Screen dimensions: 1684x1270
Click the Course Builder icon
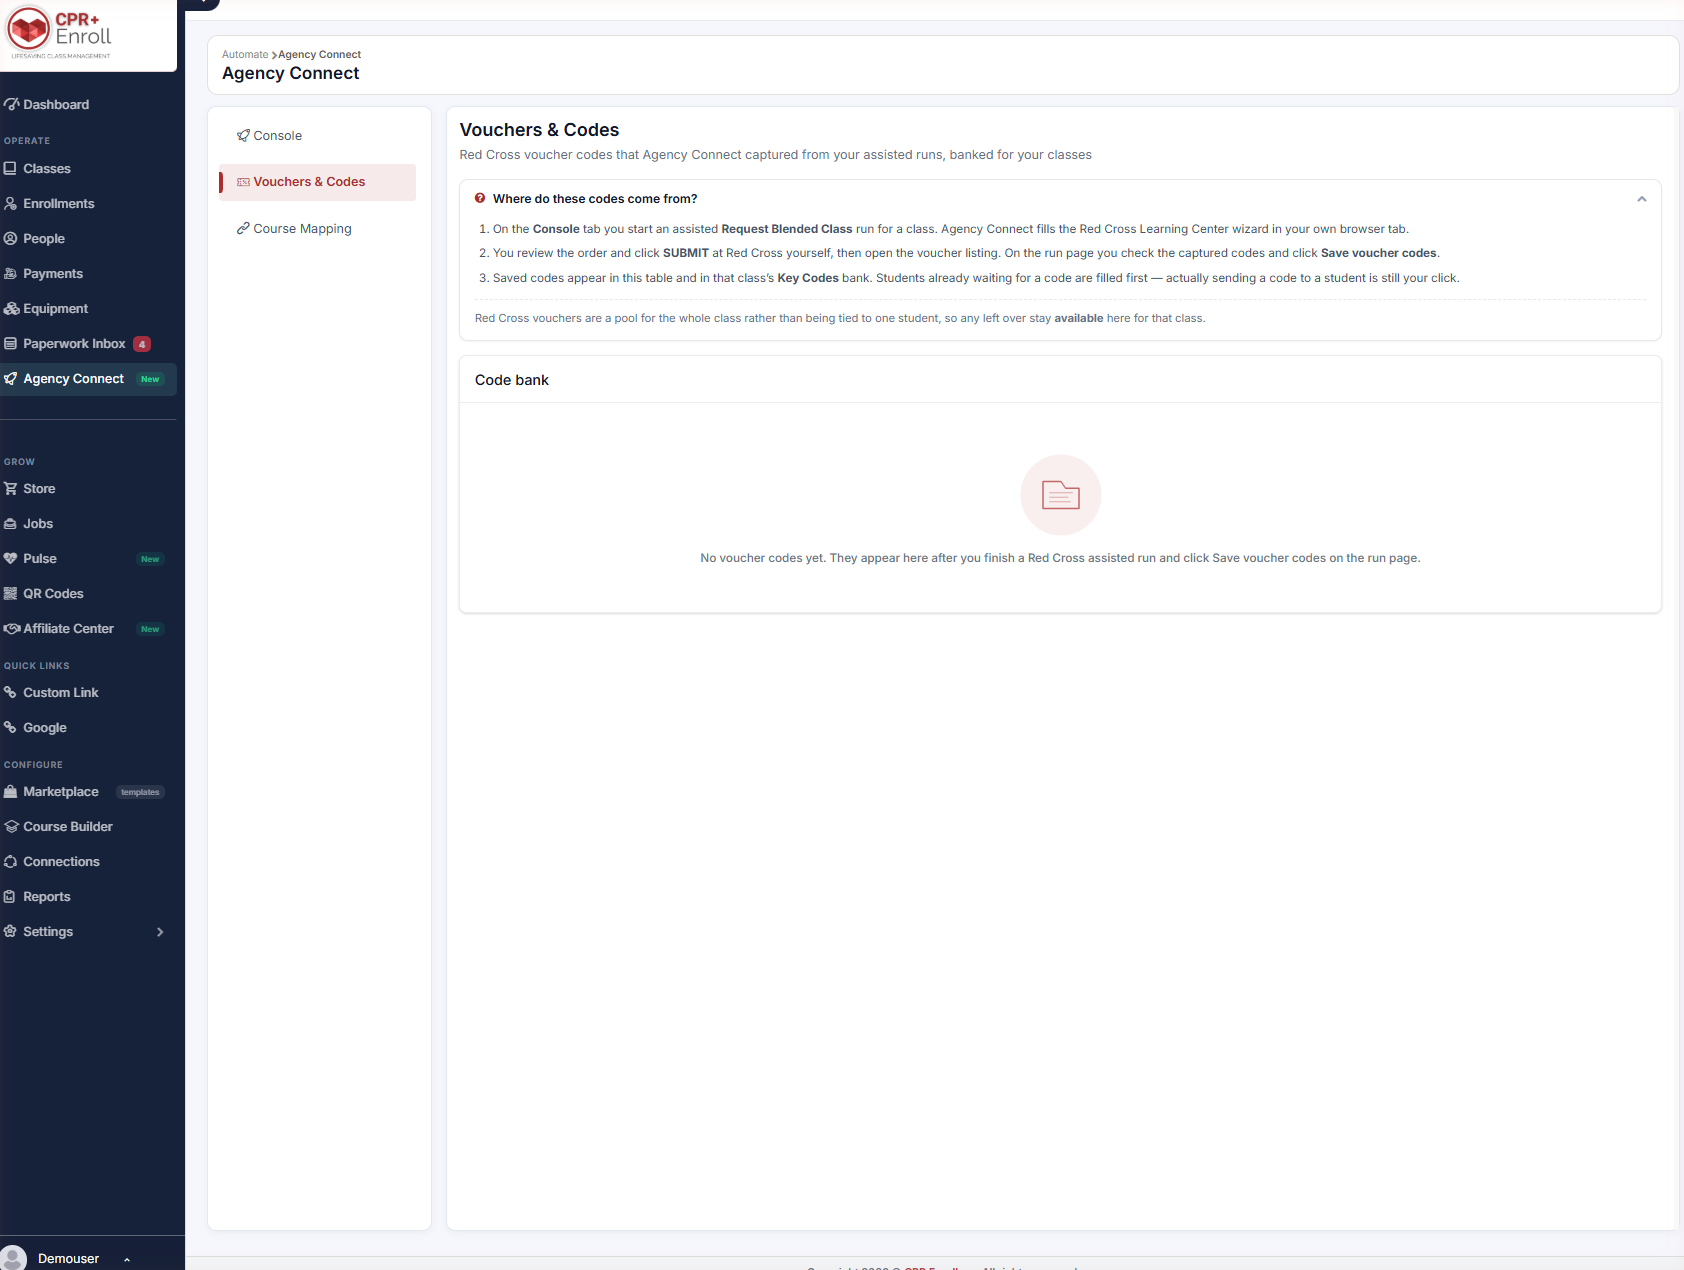(x=11, y=826)
